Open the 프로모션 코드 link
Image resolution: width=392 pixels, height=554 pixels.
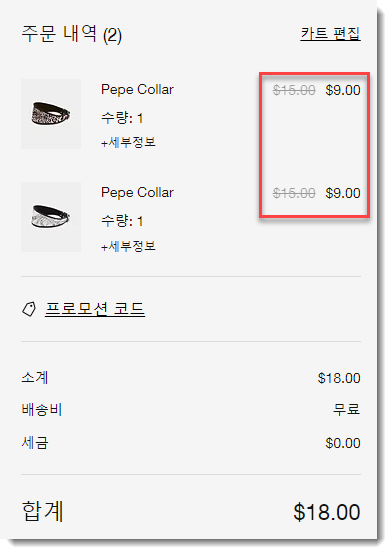tap(95, 309)
